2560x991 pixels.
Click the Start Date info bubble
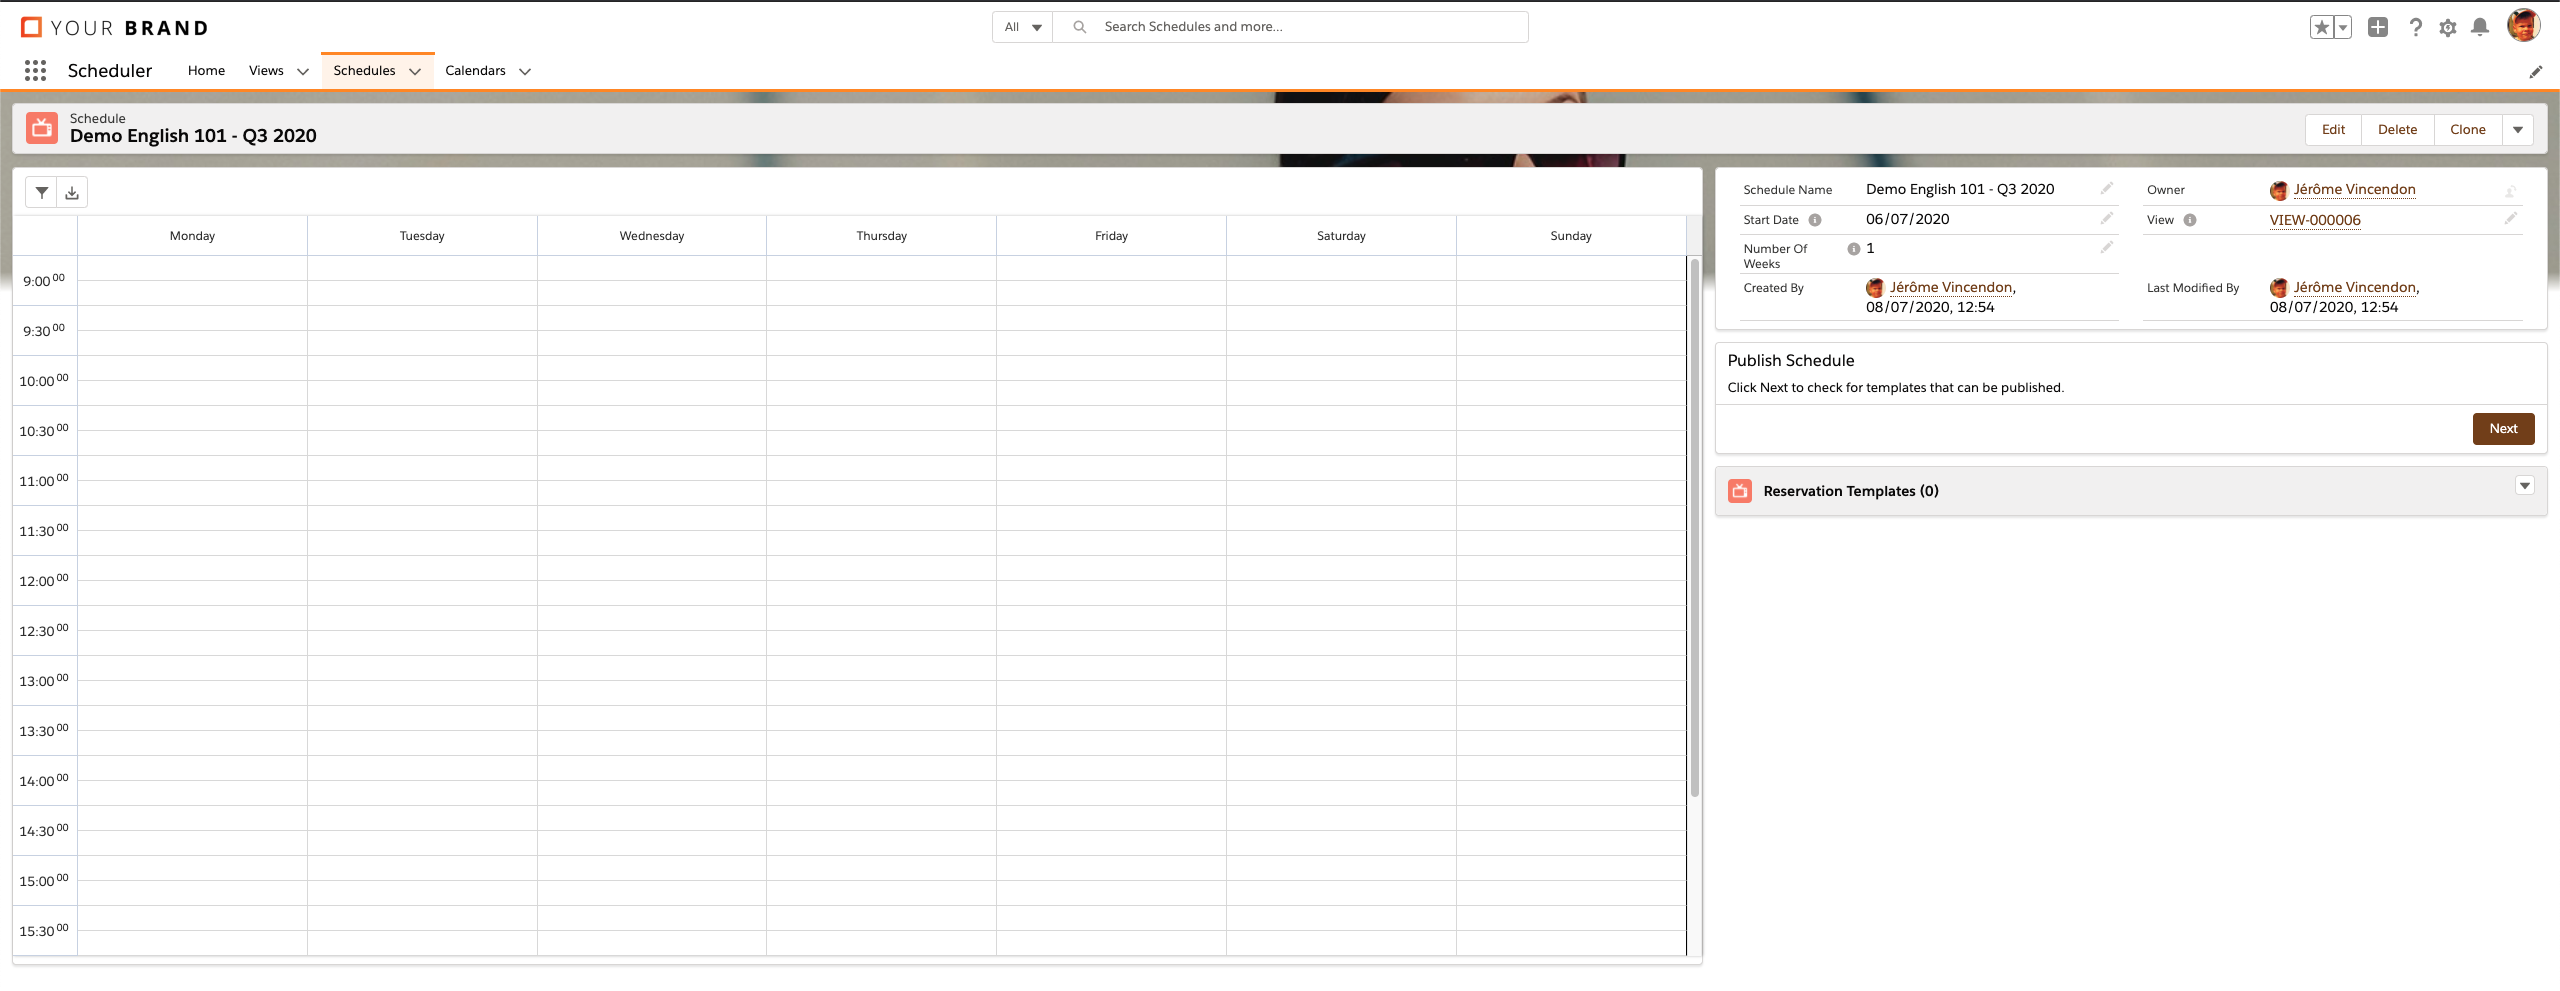point(1813,219)
